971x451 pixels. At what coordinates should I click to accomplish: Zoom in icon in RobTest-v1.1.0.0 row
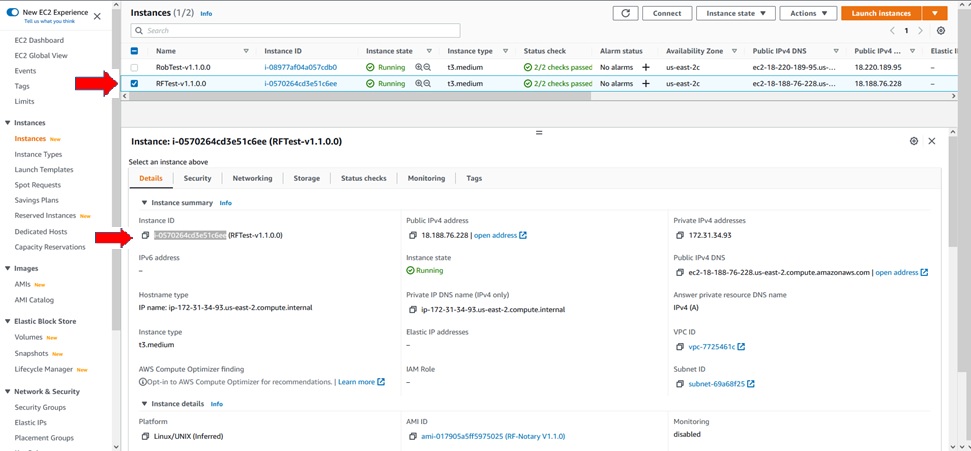pyautogui.click(x=419, y=67)
